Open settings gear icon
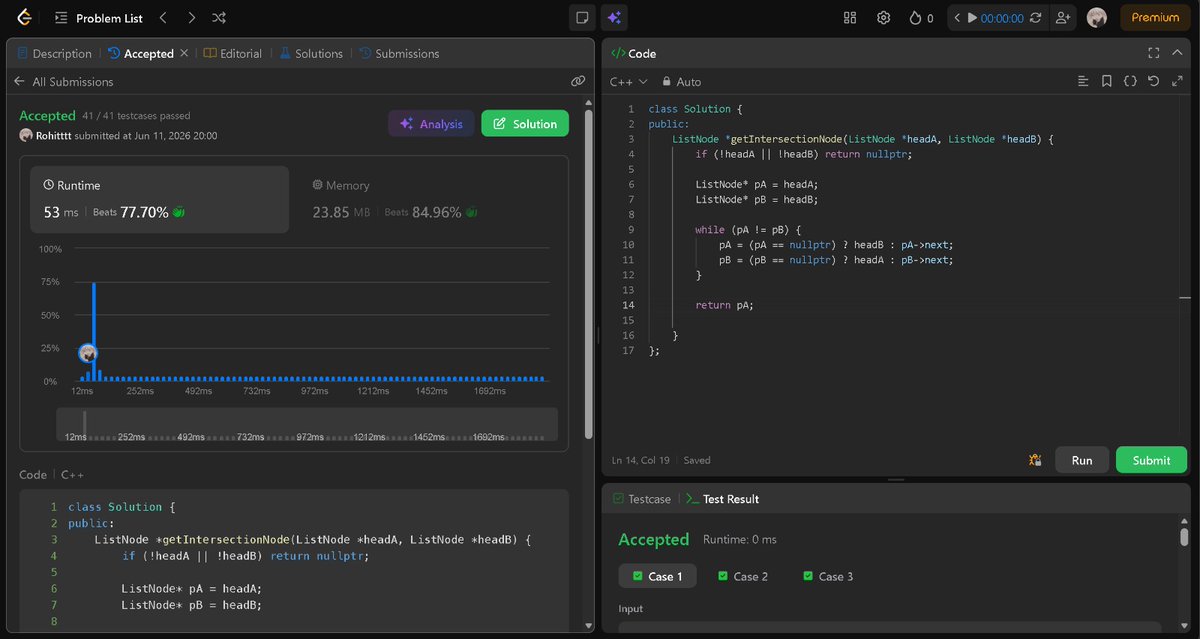This screenshot has width=1200, height=639. (x=883, y=18)
